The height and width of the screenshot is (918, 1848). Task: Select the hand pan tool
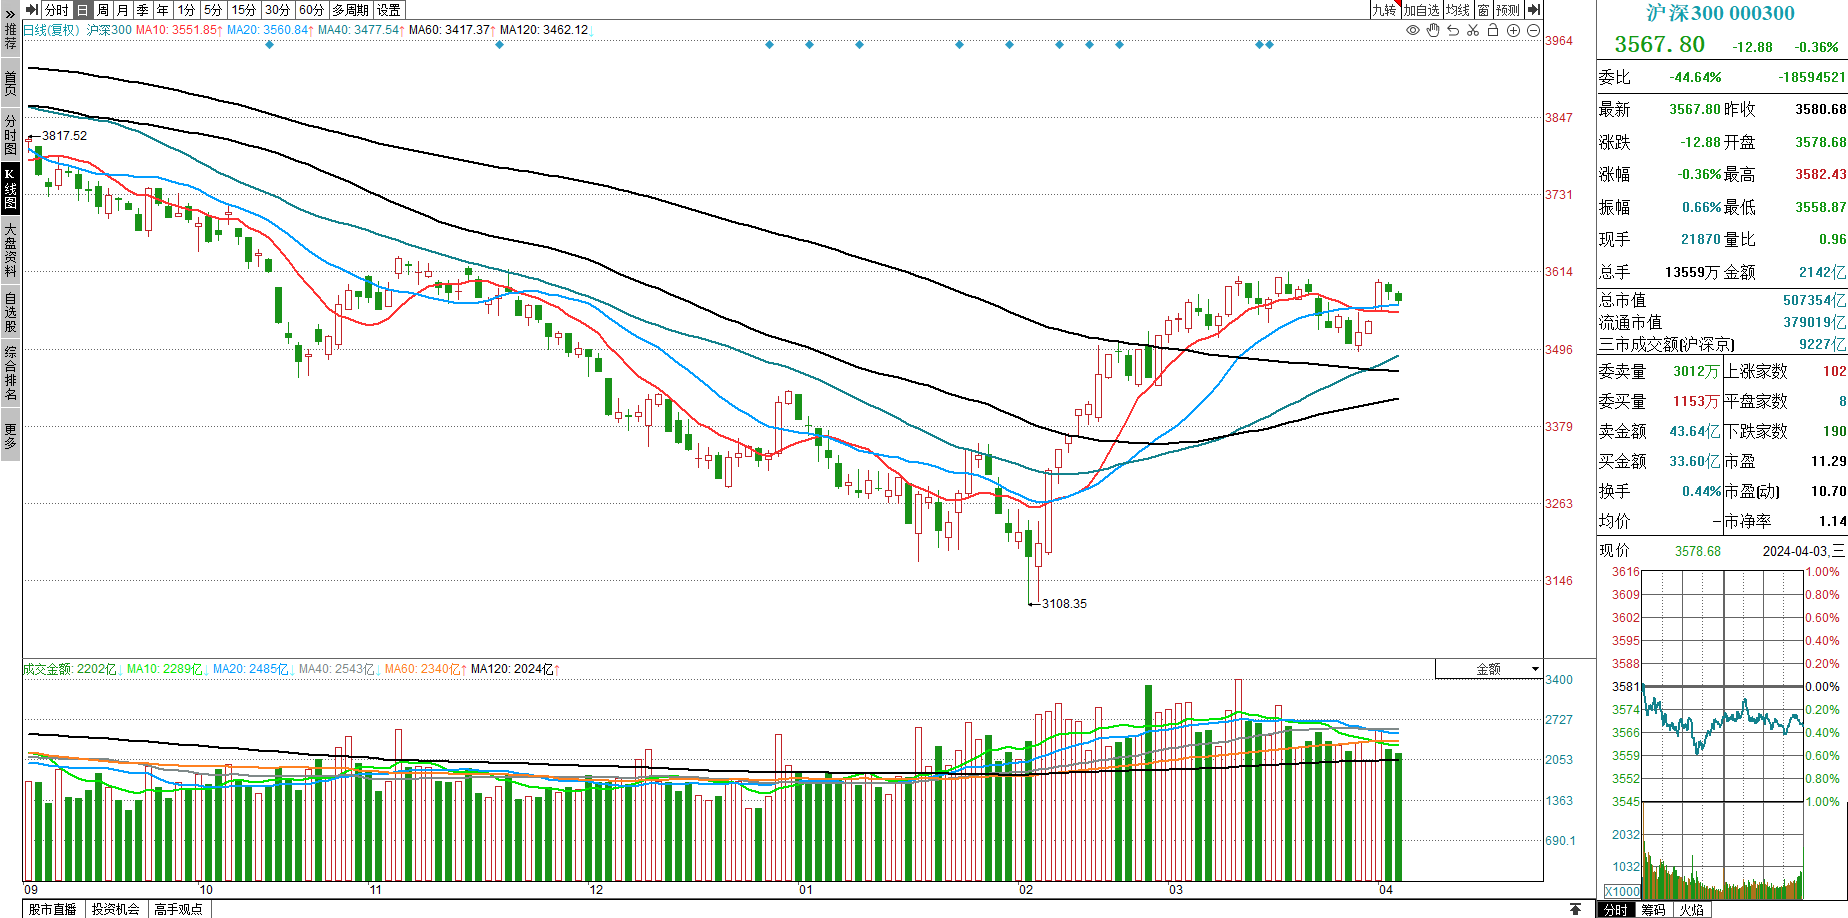tap(1433, 30)
